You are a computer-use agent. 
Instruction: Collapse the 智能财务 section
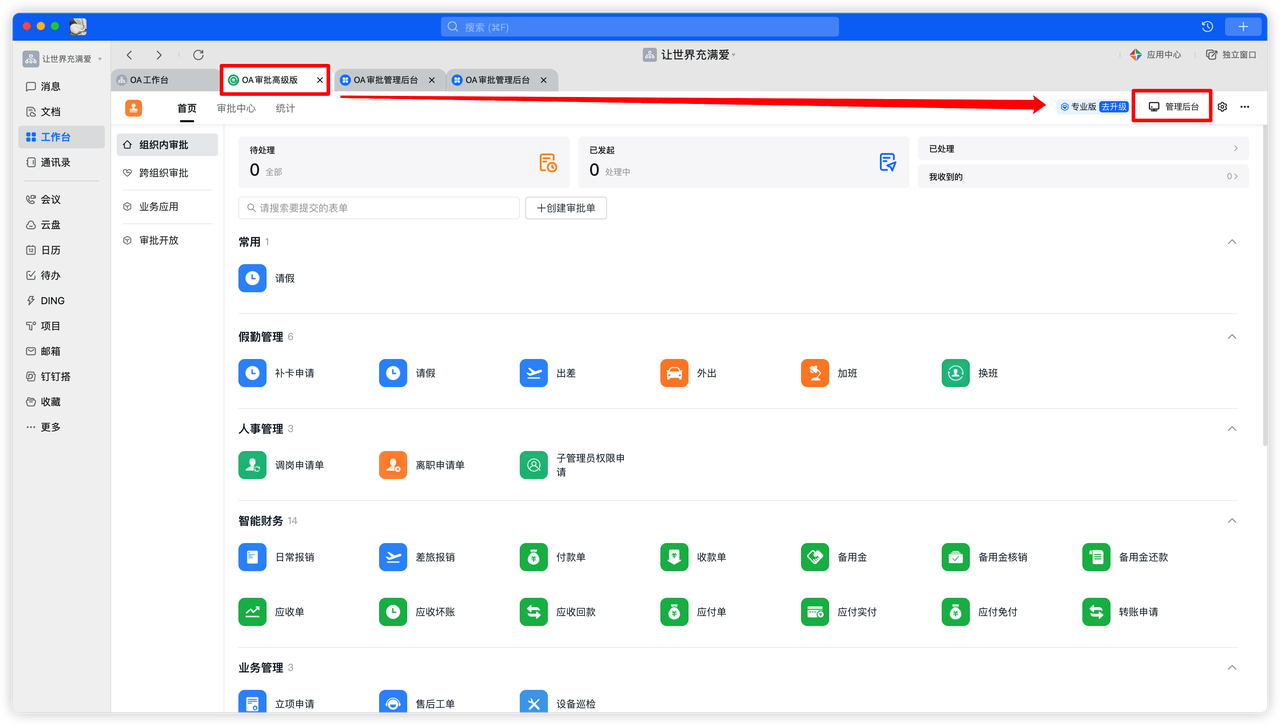click(x=1232, y=521)
